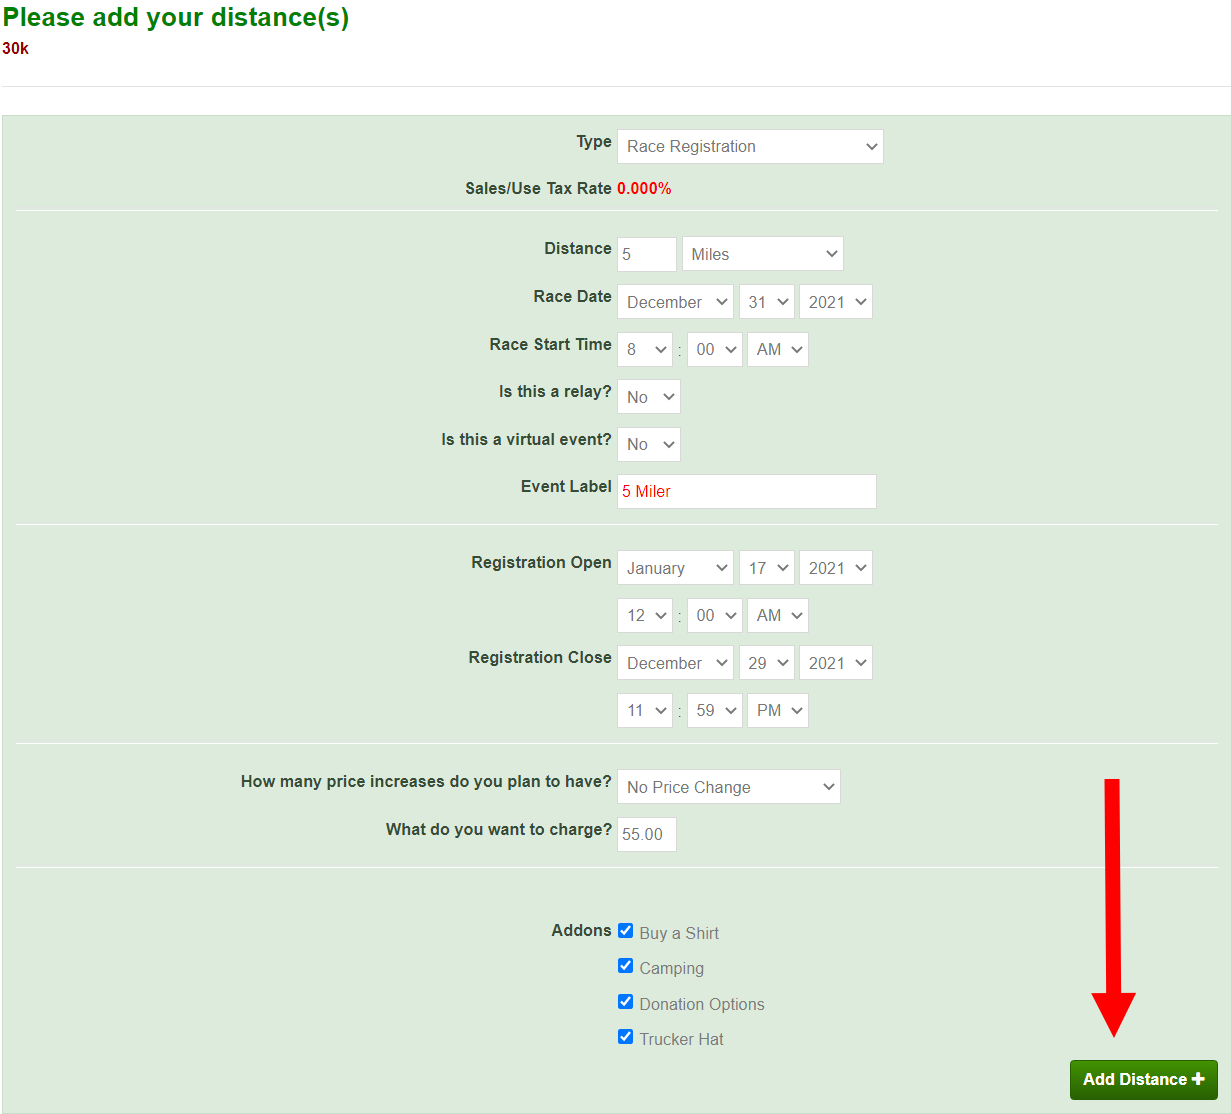
Task: Toggle the Donation Options checkbox
Action: pyautogui.click(x=626, y=1002)
